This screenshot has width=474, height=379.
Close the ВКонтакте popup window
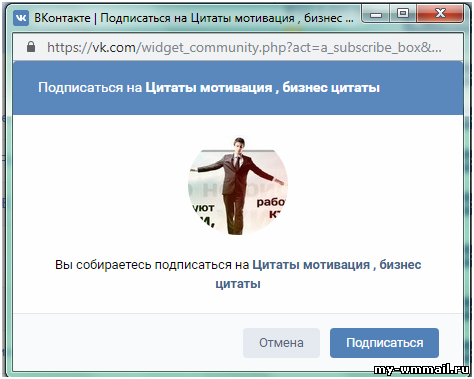tap(440, 14)
